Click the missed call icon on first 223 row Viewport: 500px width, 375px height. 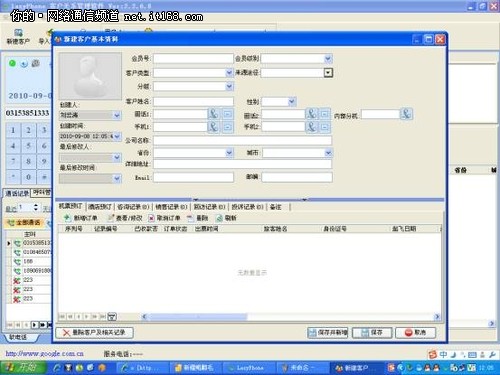17,280
